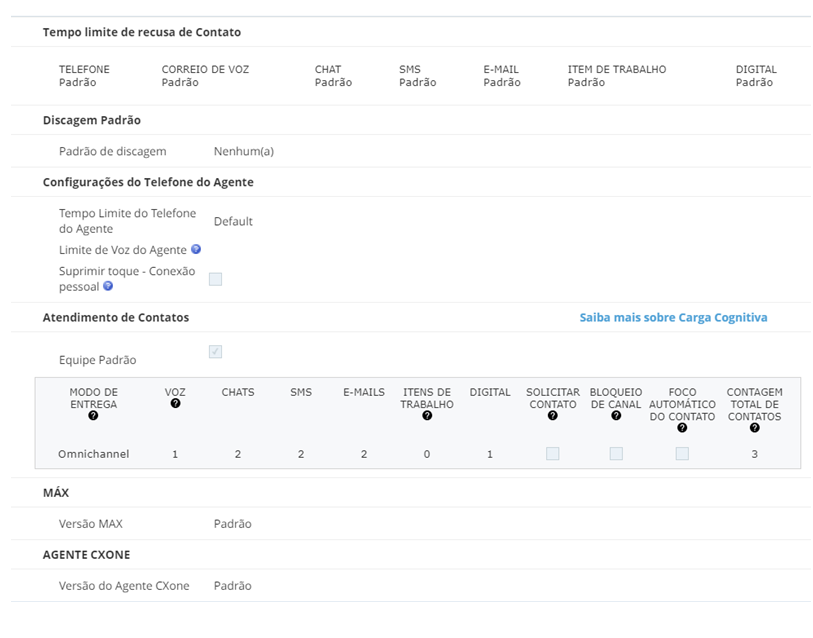Click Foco Automático do Contato help icon
Viewport: 813px width, 638px height.
(682, 427)
